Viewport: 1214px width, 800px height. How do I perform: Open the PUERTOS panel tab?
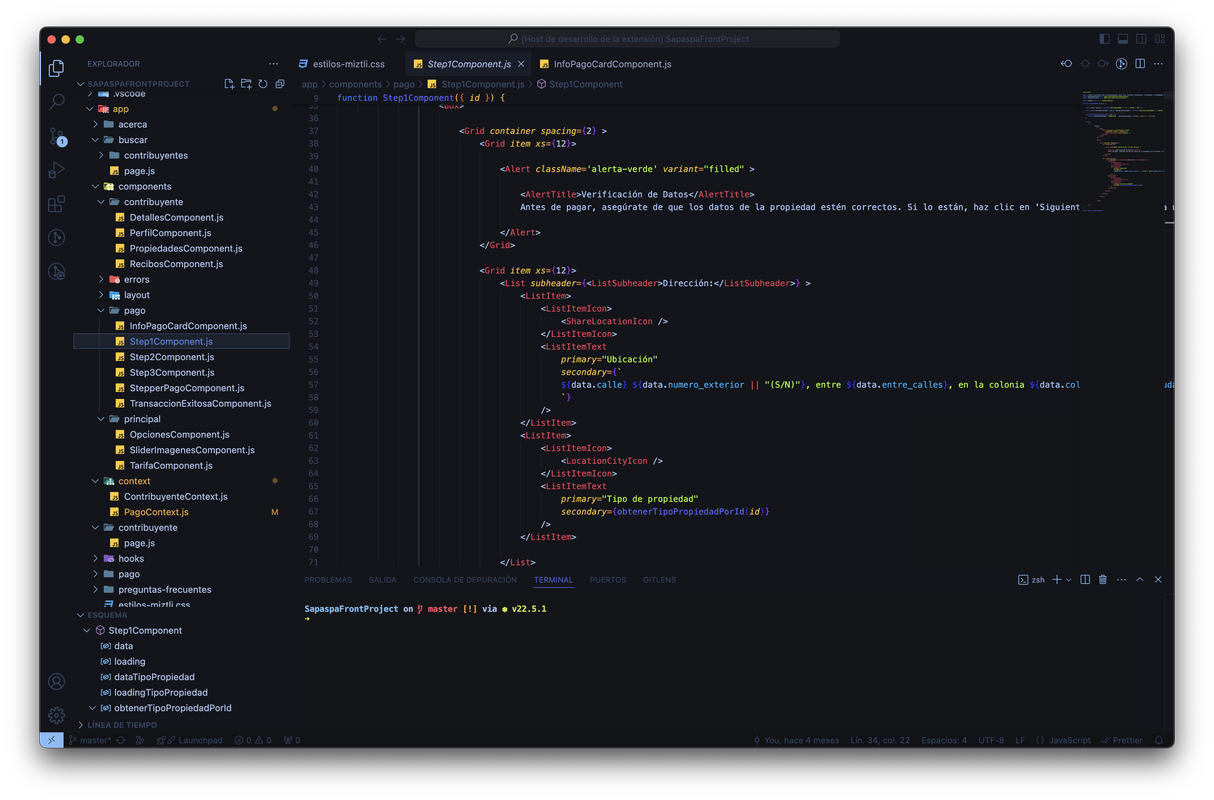click(x=608, y=580)
